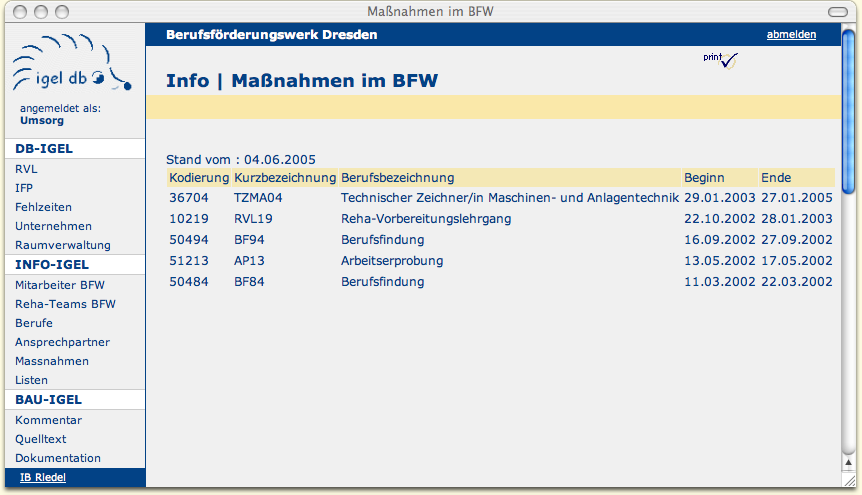Click INFO-IGEL section header
Image resolution: width=862 pixels, height=495 pixels.
point(52,265)
